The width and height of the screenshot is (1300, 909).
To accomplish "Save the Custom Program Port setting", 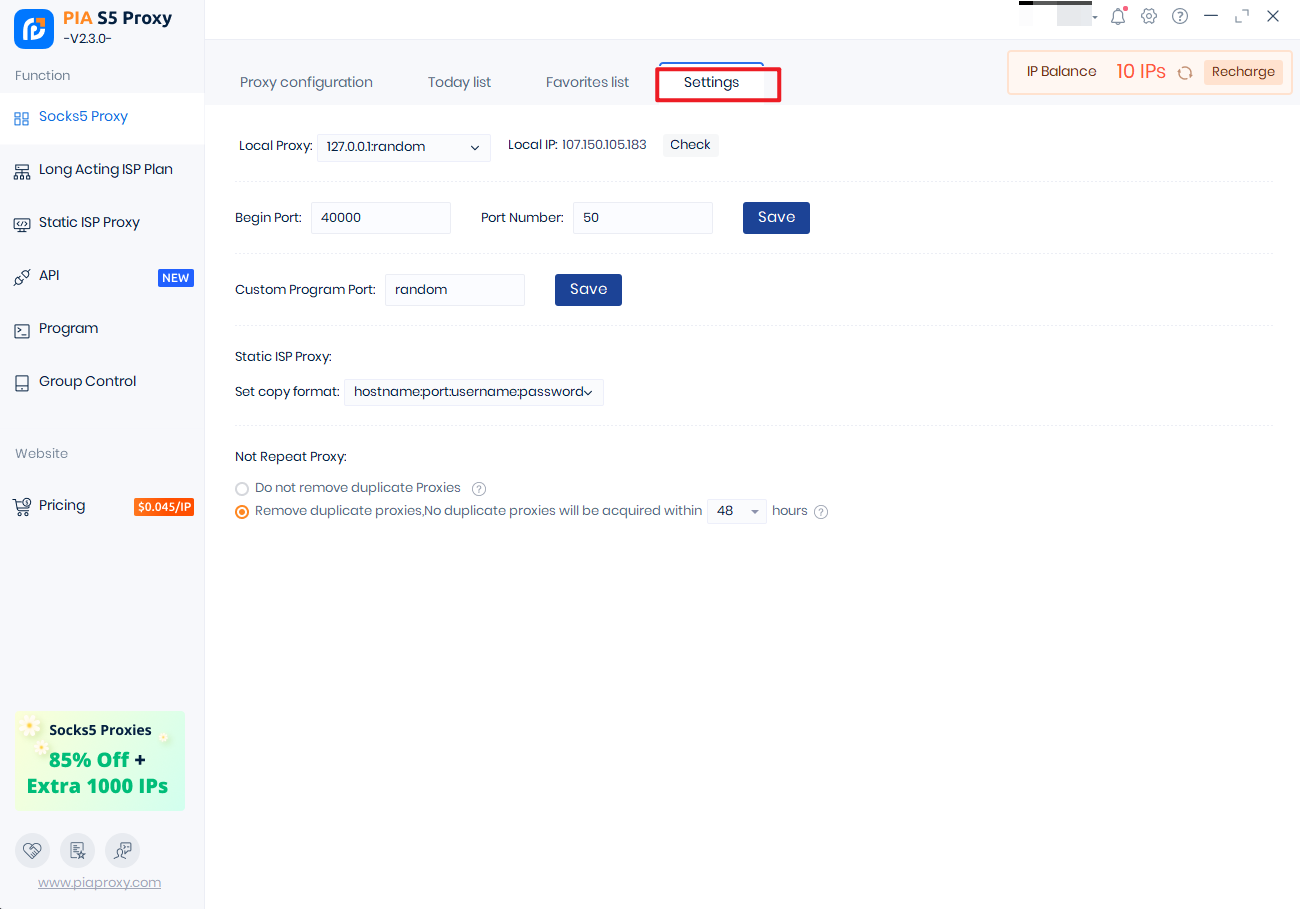I will [588, 289].
